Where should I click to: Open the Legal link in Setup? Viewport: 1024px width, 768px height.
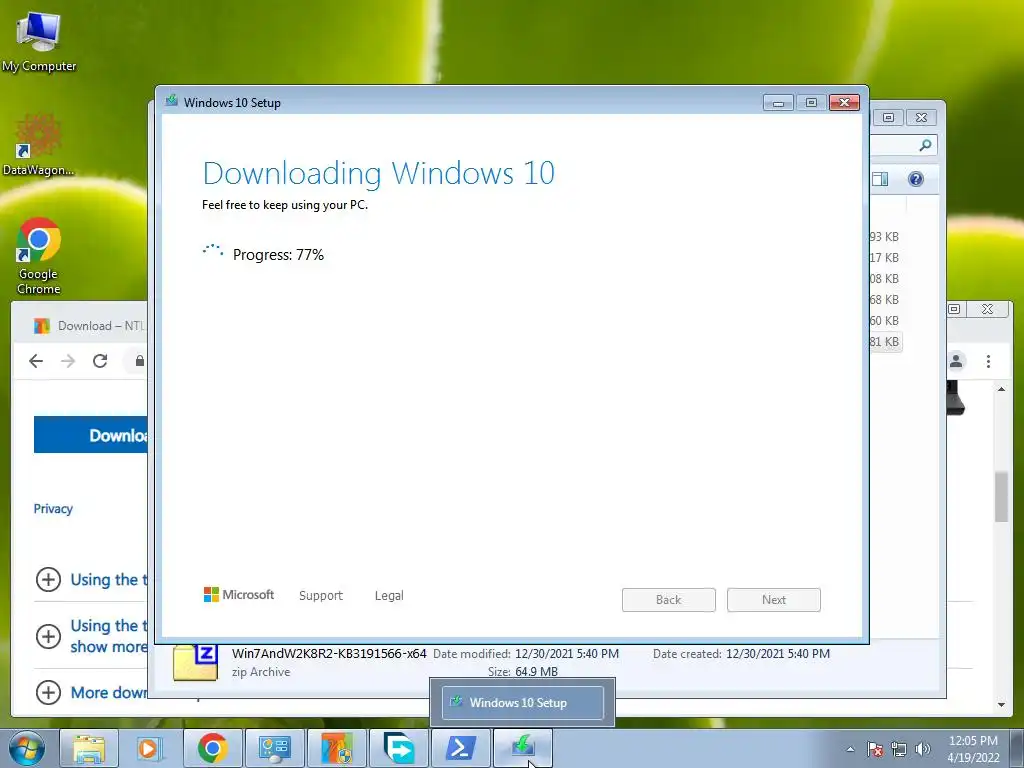389,596
